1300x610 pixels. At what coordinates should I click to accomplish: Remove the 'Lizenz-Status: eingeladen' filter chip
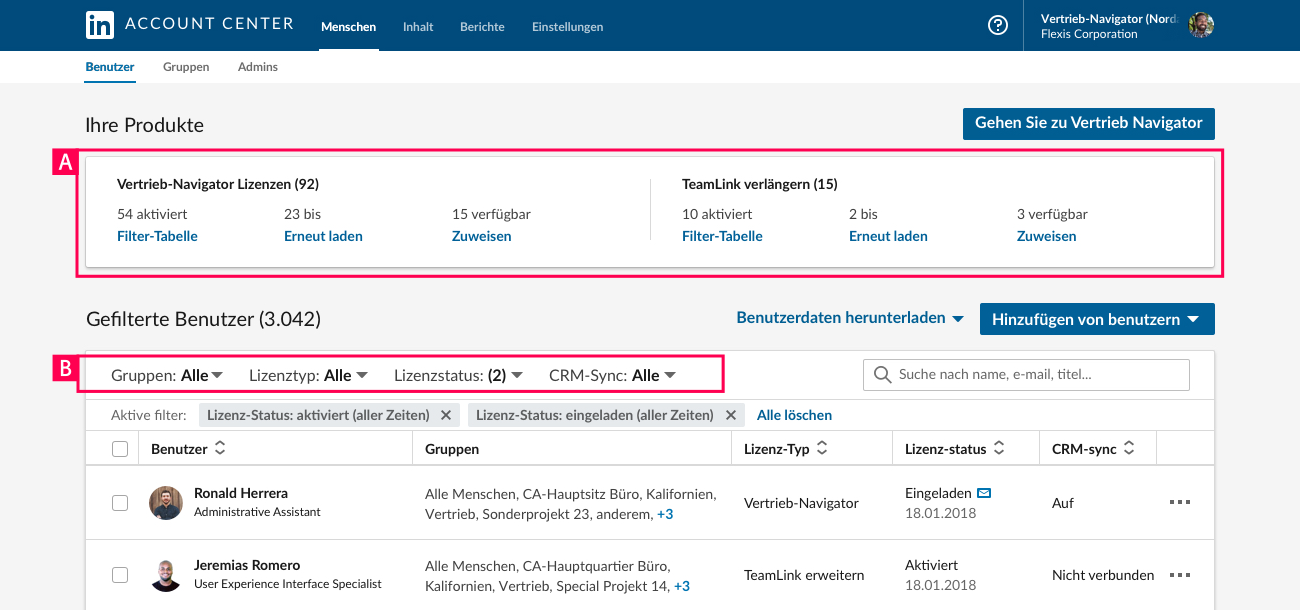pos(730,415)
